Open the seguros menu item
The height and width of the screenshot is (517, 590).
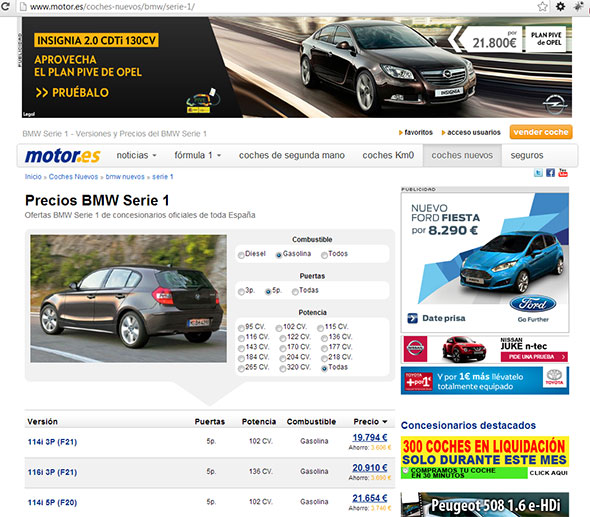coord(527,155)
